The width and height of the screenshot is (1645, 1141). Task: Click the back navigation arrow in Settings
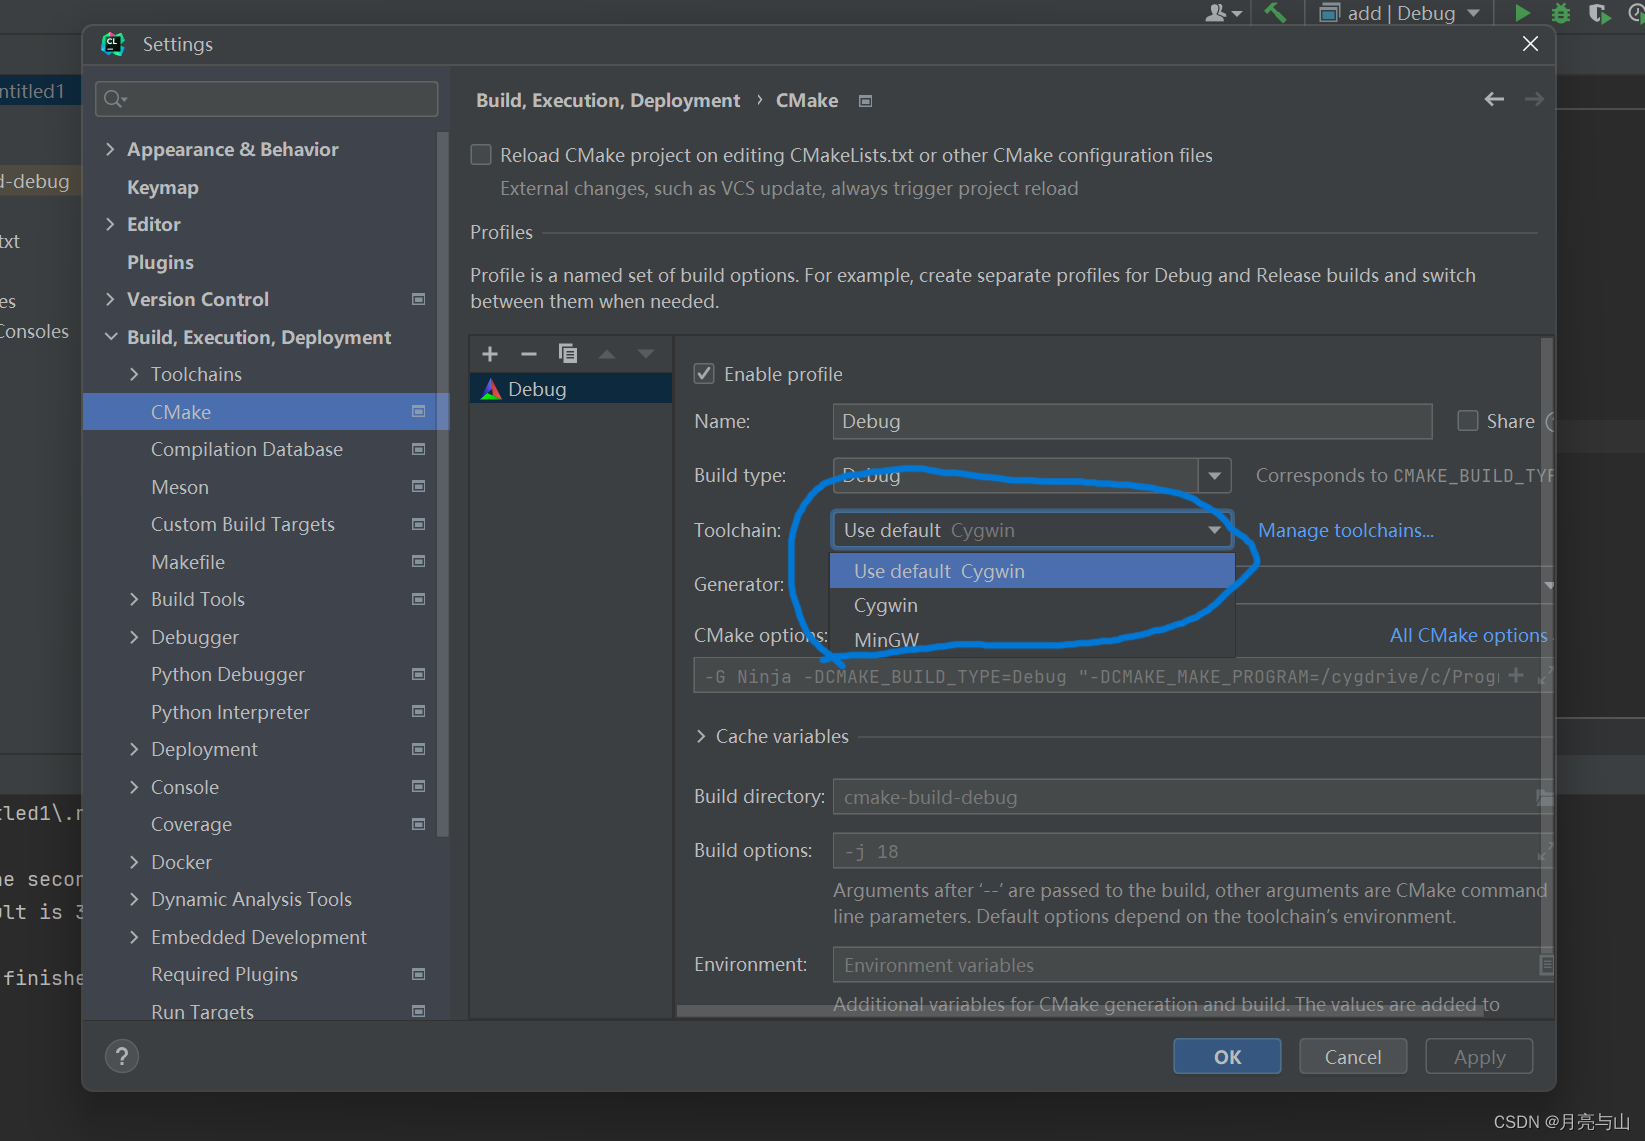(x=1494, y=99)
